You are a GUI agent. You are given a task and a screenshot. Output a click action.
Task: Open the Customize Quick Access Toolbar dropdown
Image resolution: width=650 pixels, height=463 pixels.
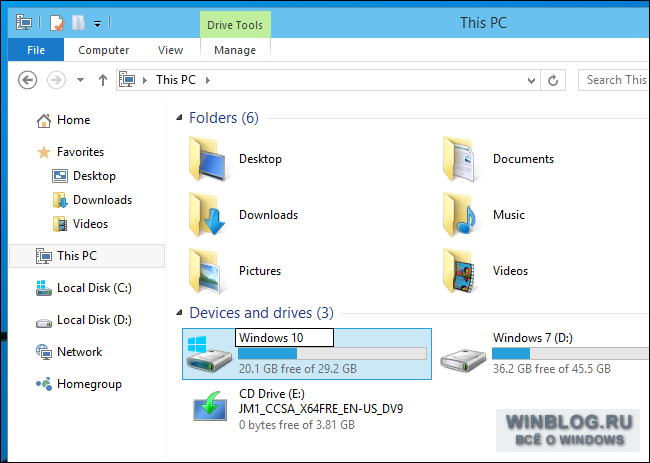(x=97, y=24)
